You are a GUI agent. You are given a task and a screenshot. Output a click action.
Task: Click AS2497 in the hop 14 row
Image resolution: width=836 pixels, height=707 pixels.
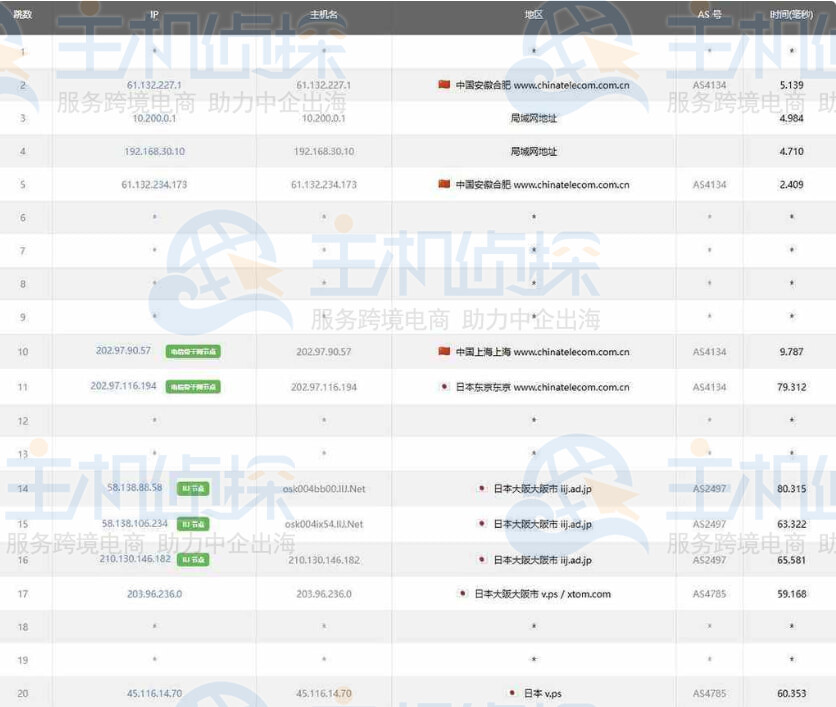coord(709,489)
